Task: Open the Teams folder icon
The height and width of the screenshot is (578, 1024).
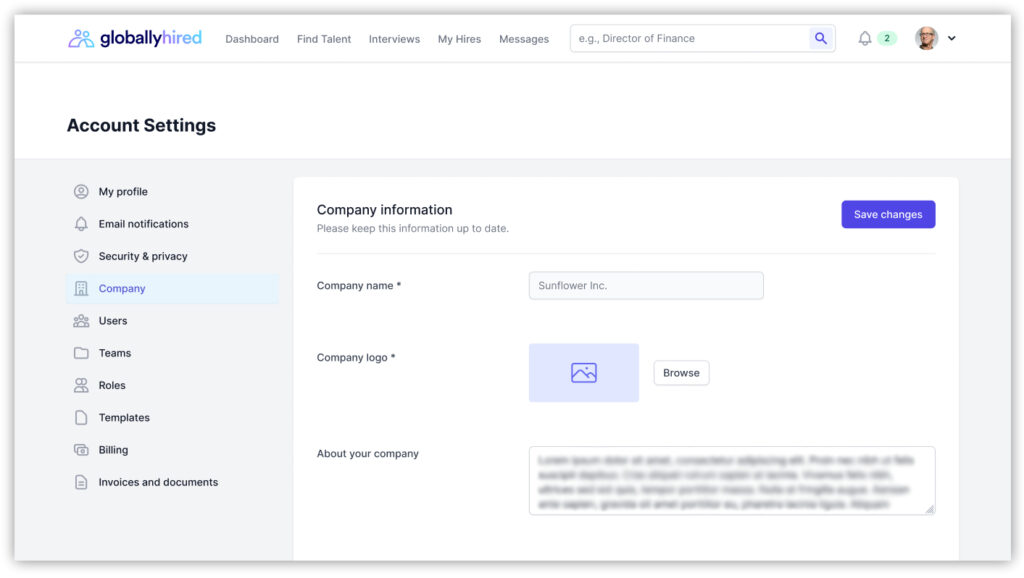Action: tap(81, 353)
